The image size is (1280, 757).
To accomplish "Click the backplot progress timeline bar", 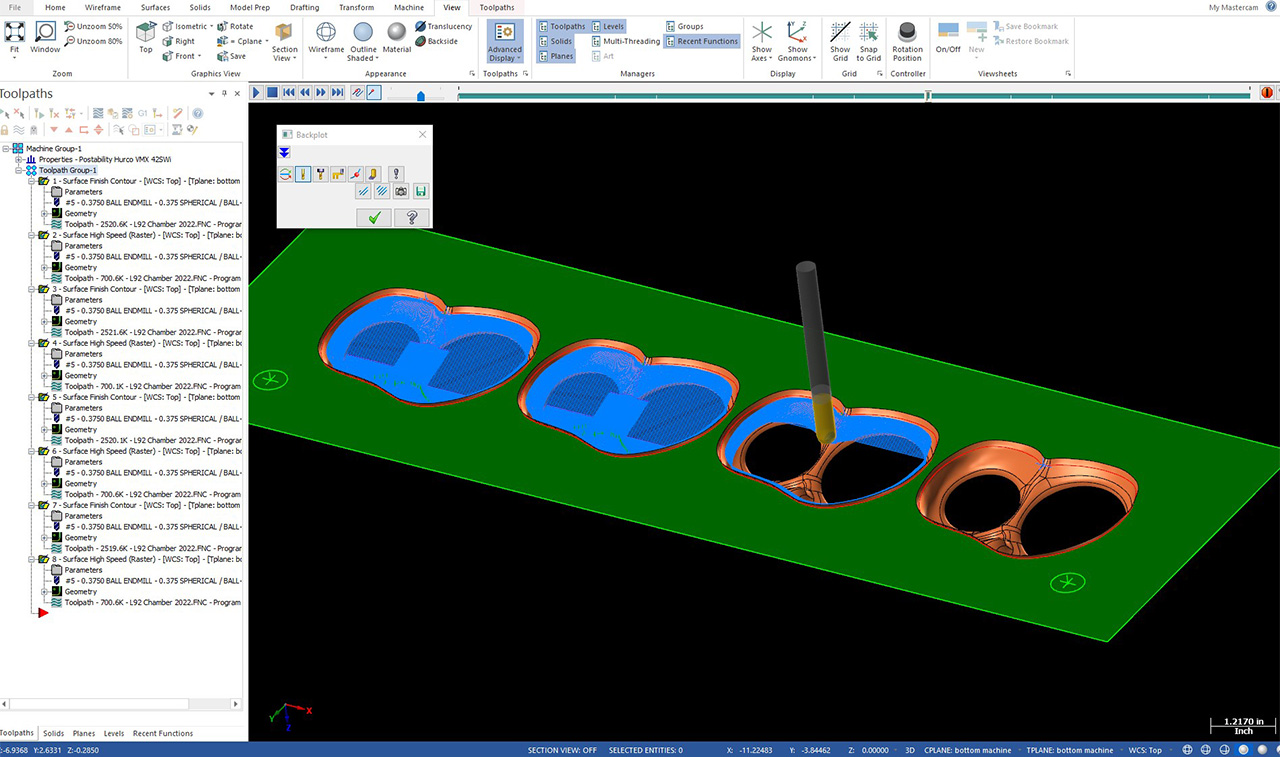I will pyautogui.click(x=854, y=95).
